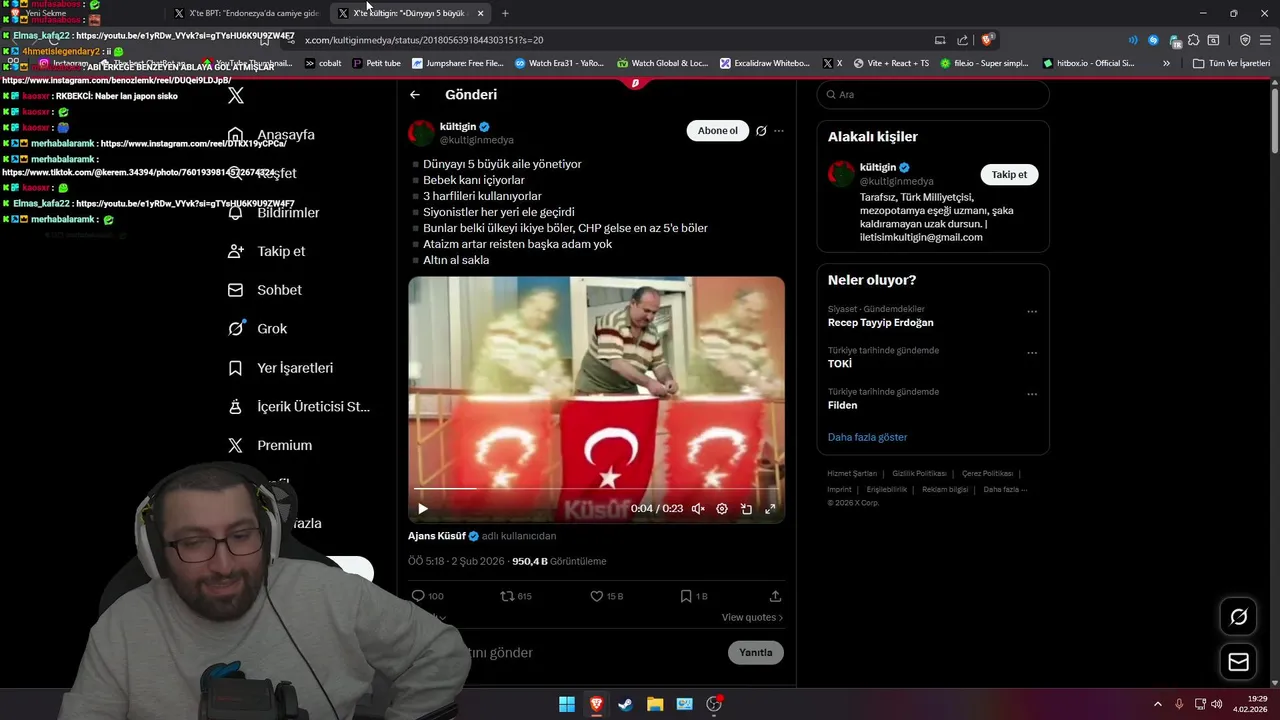Click the browser address bar URL
This screenshot has height=720, width=1280.
tap(424, 40)
